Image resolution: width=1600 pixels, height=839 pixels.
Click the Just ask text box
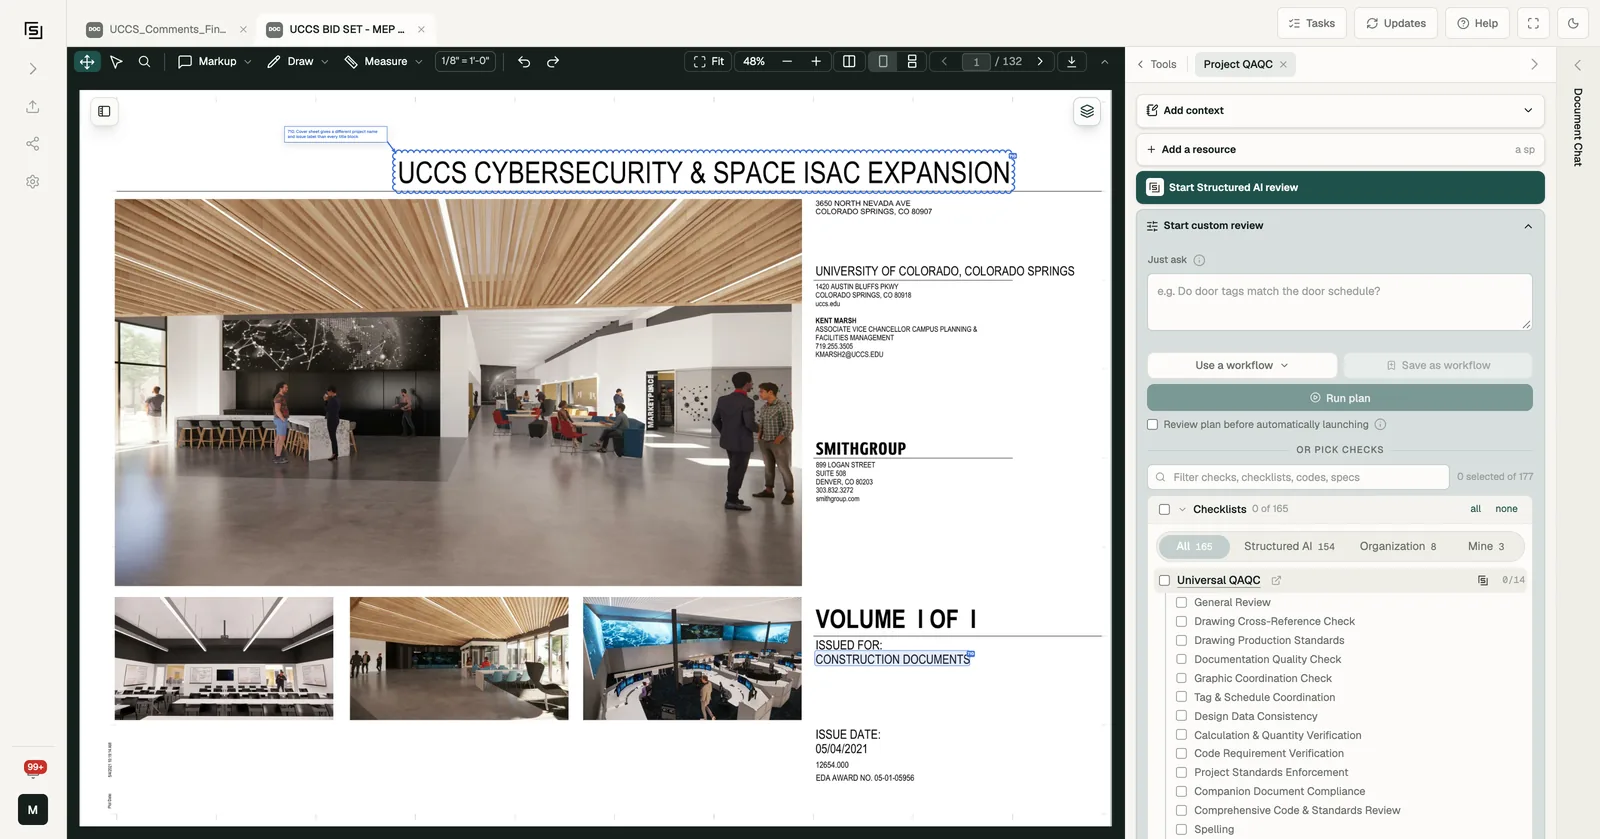[x=1340, y=302]
